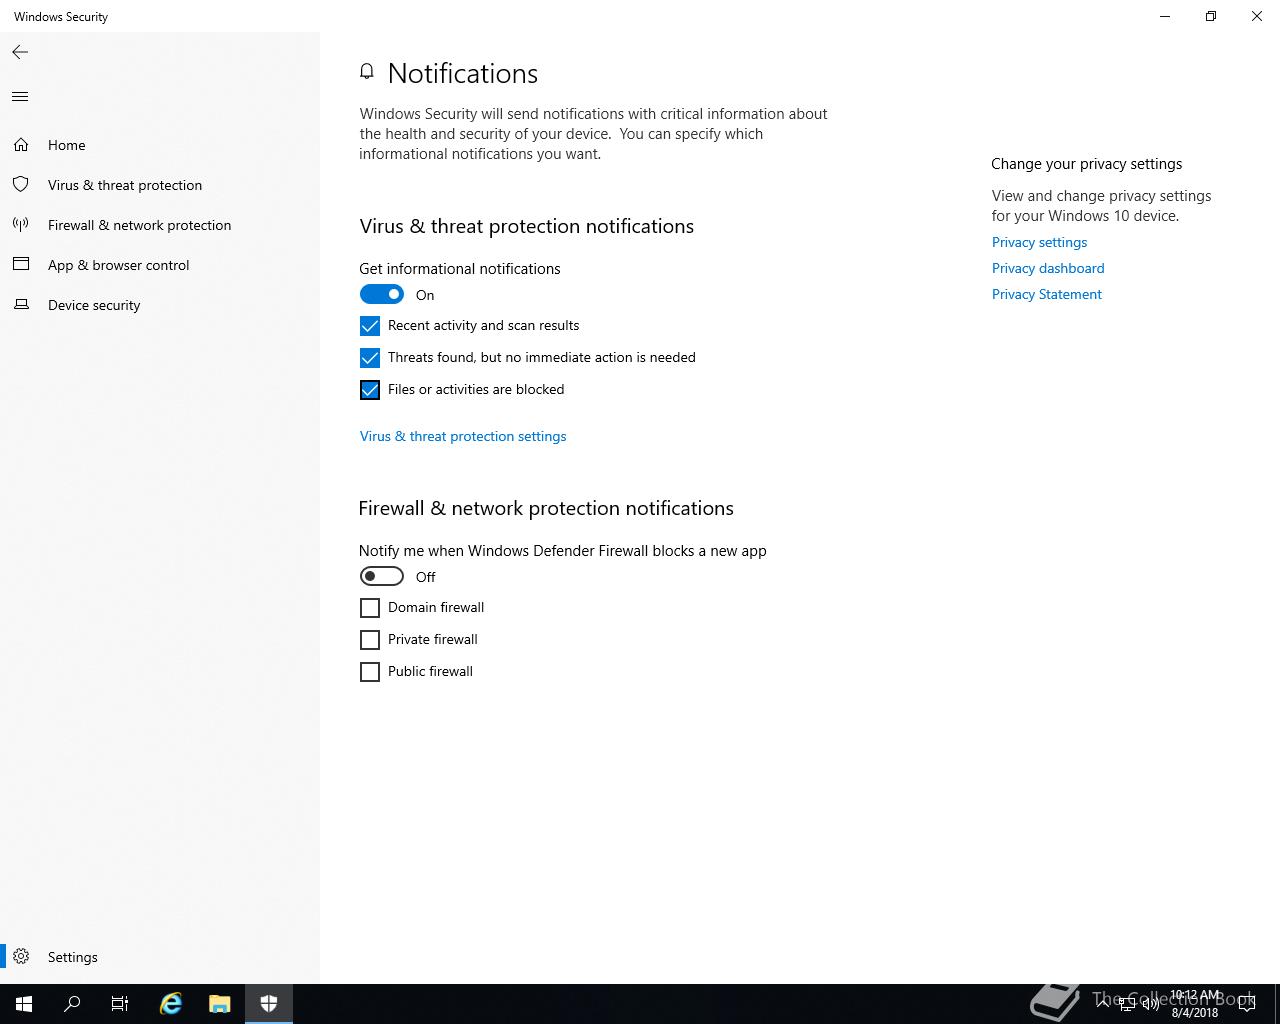
Task: Open File Explorer from the taskbar
Action: 220,1004
